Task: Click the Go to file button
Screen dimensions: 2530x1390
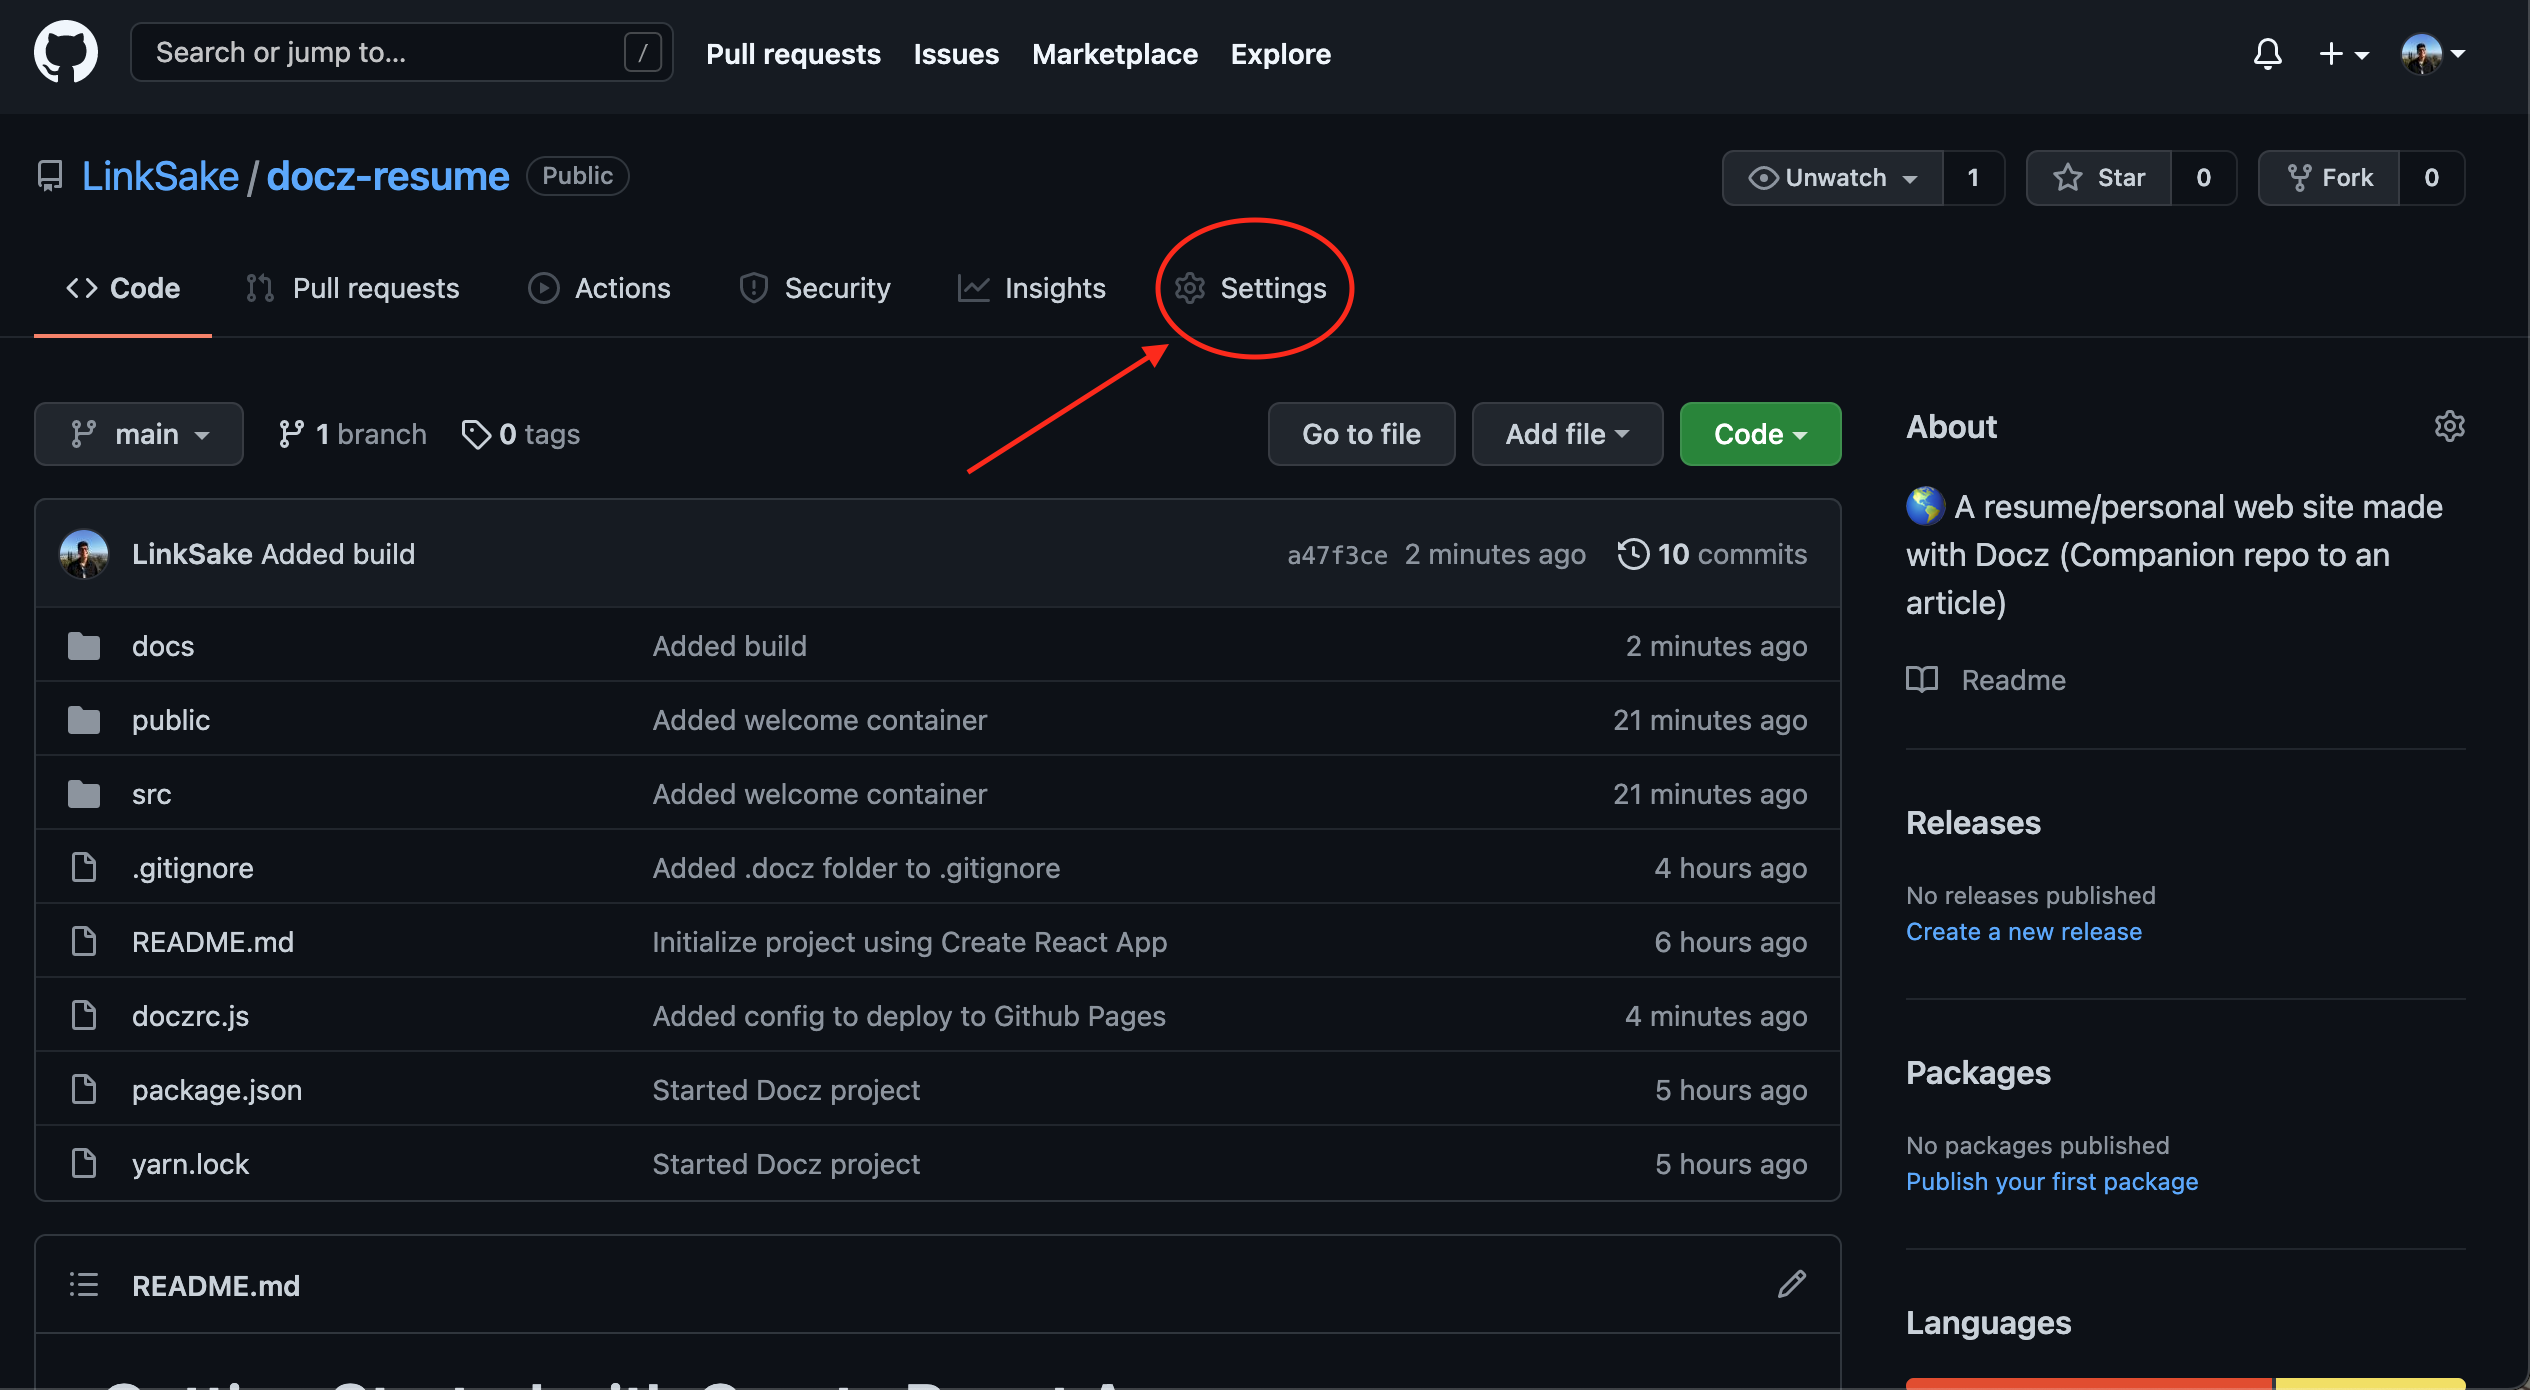Action: [1361, 434]
